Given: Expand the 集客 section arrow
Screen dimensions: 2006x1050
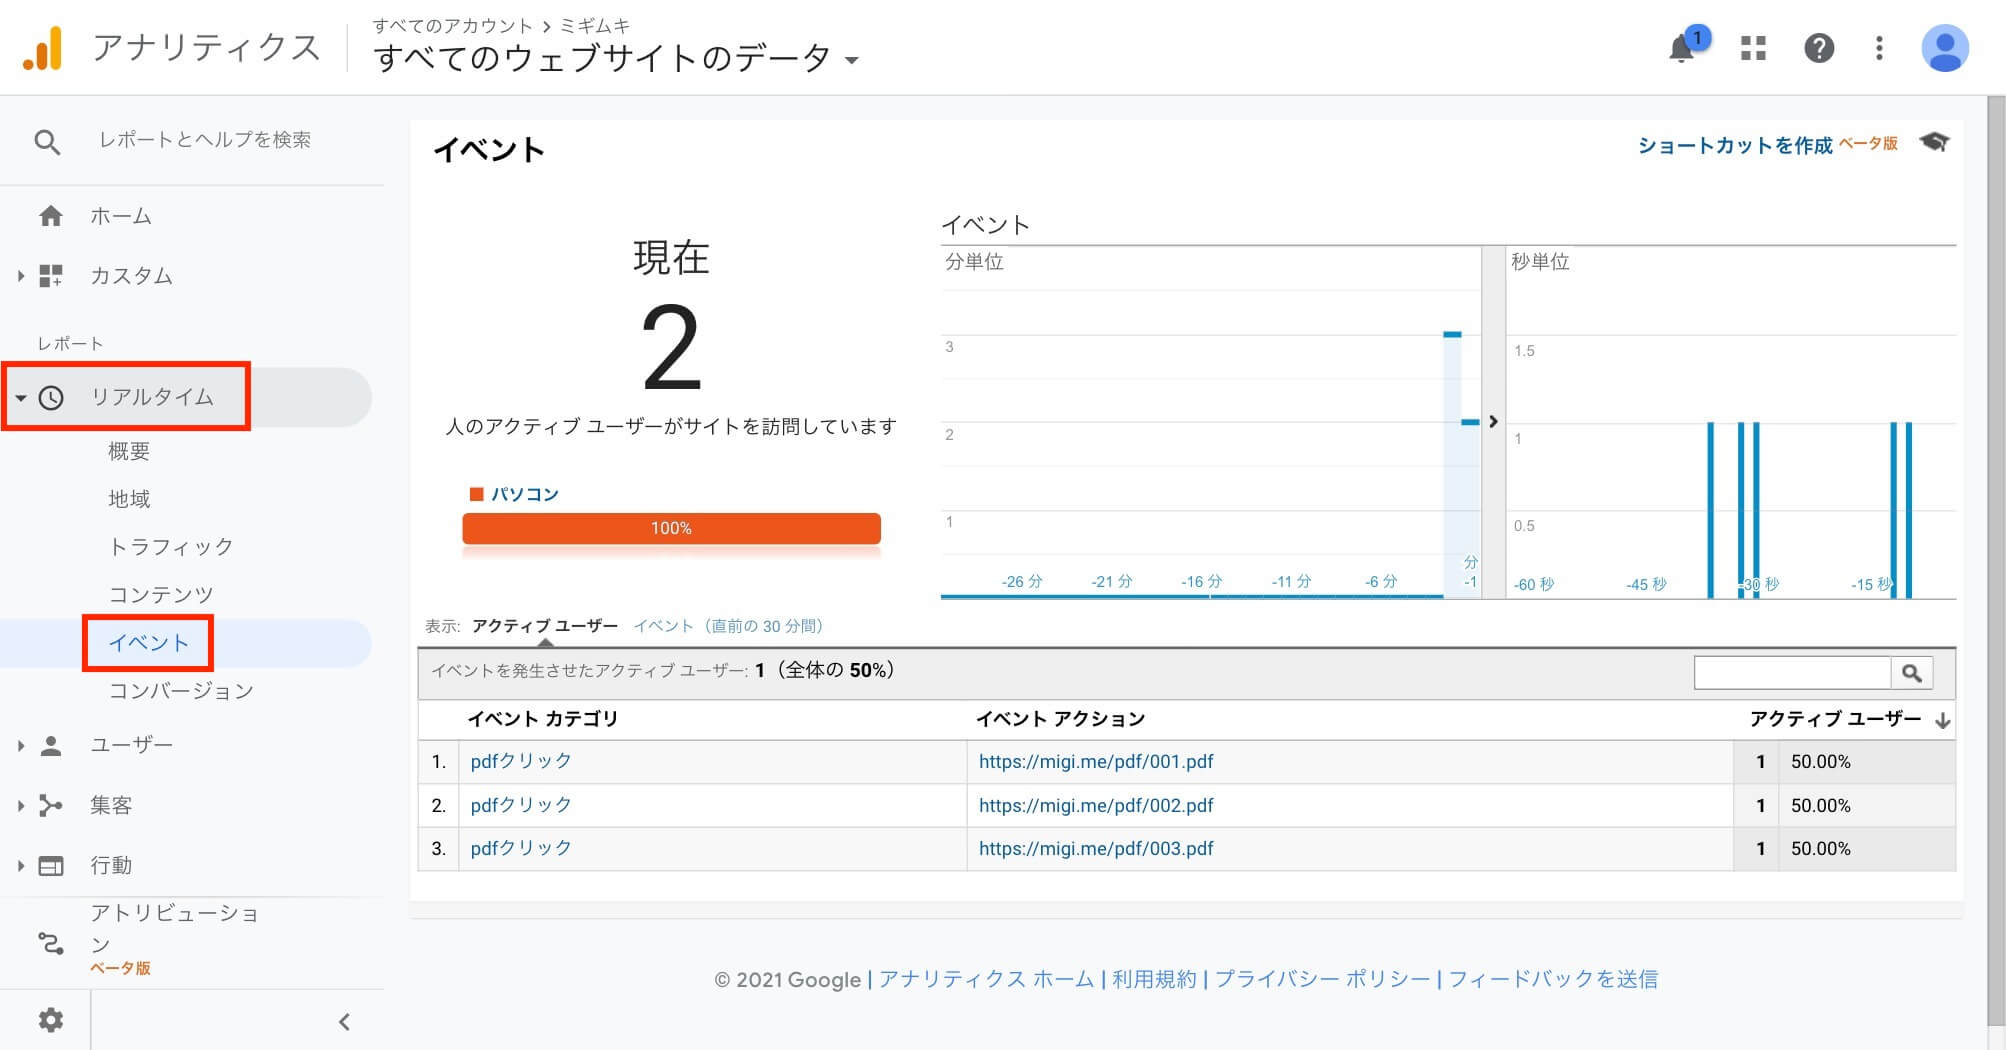Looking at the screenshot, I should pyautogui.click(x=20, y=805).
